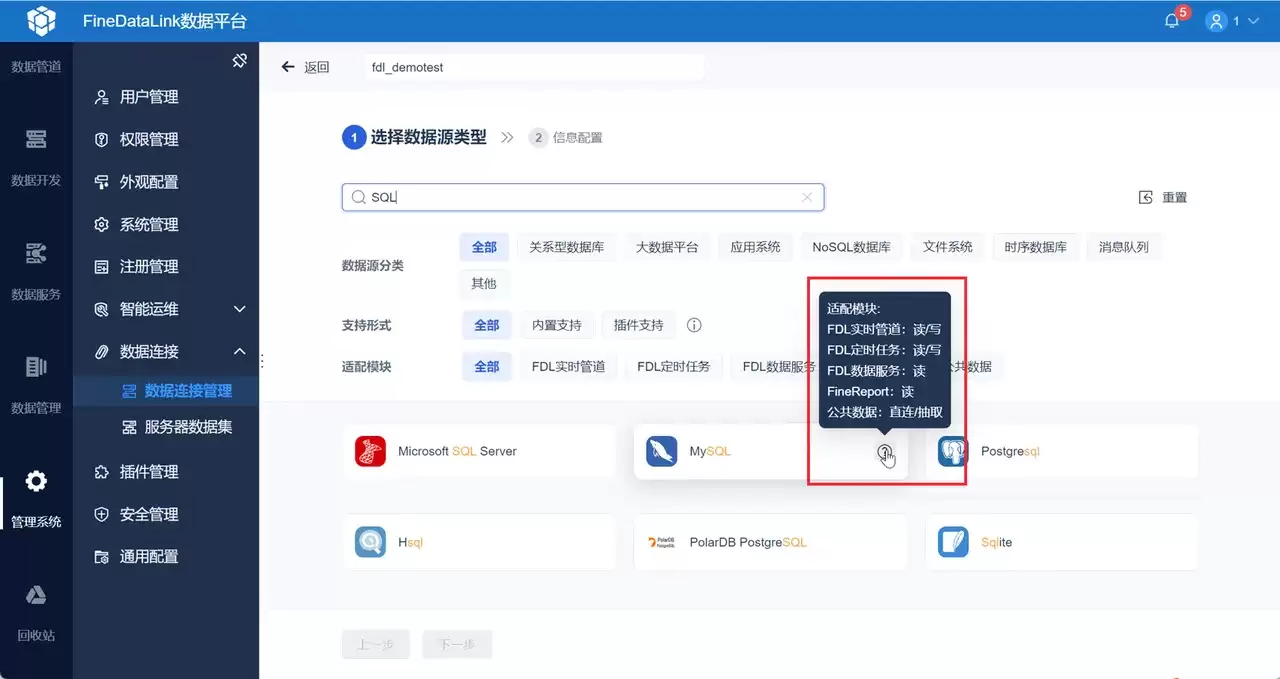This screenshot has width=1280, height=679.
Task: Select the Microsoft SQL Server data source
Action: [x=479, y=451]
